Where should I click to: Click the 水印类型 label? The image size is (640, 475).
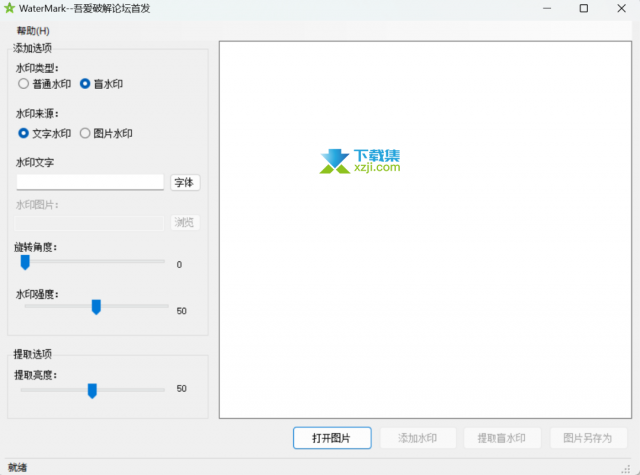[37, 68]
